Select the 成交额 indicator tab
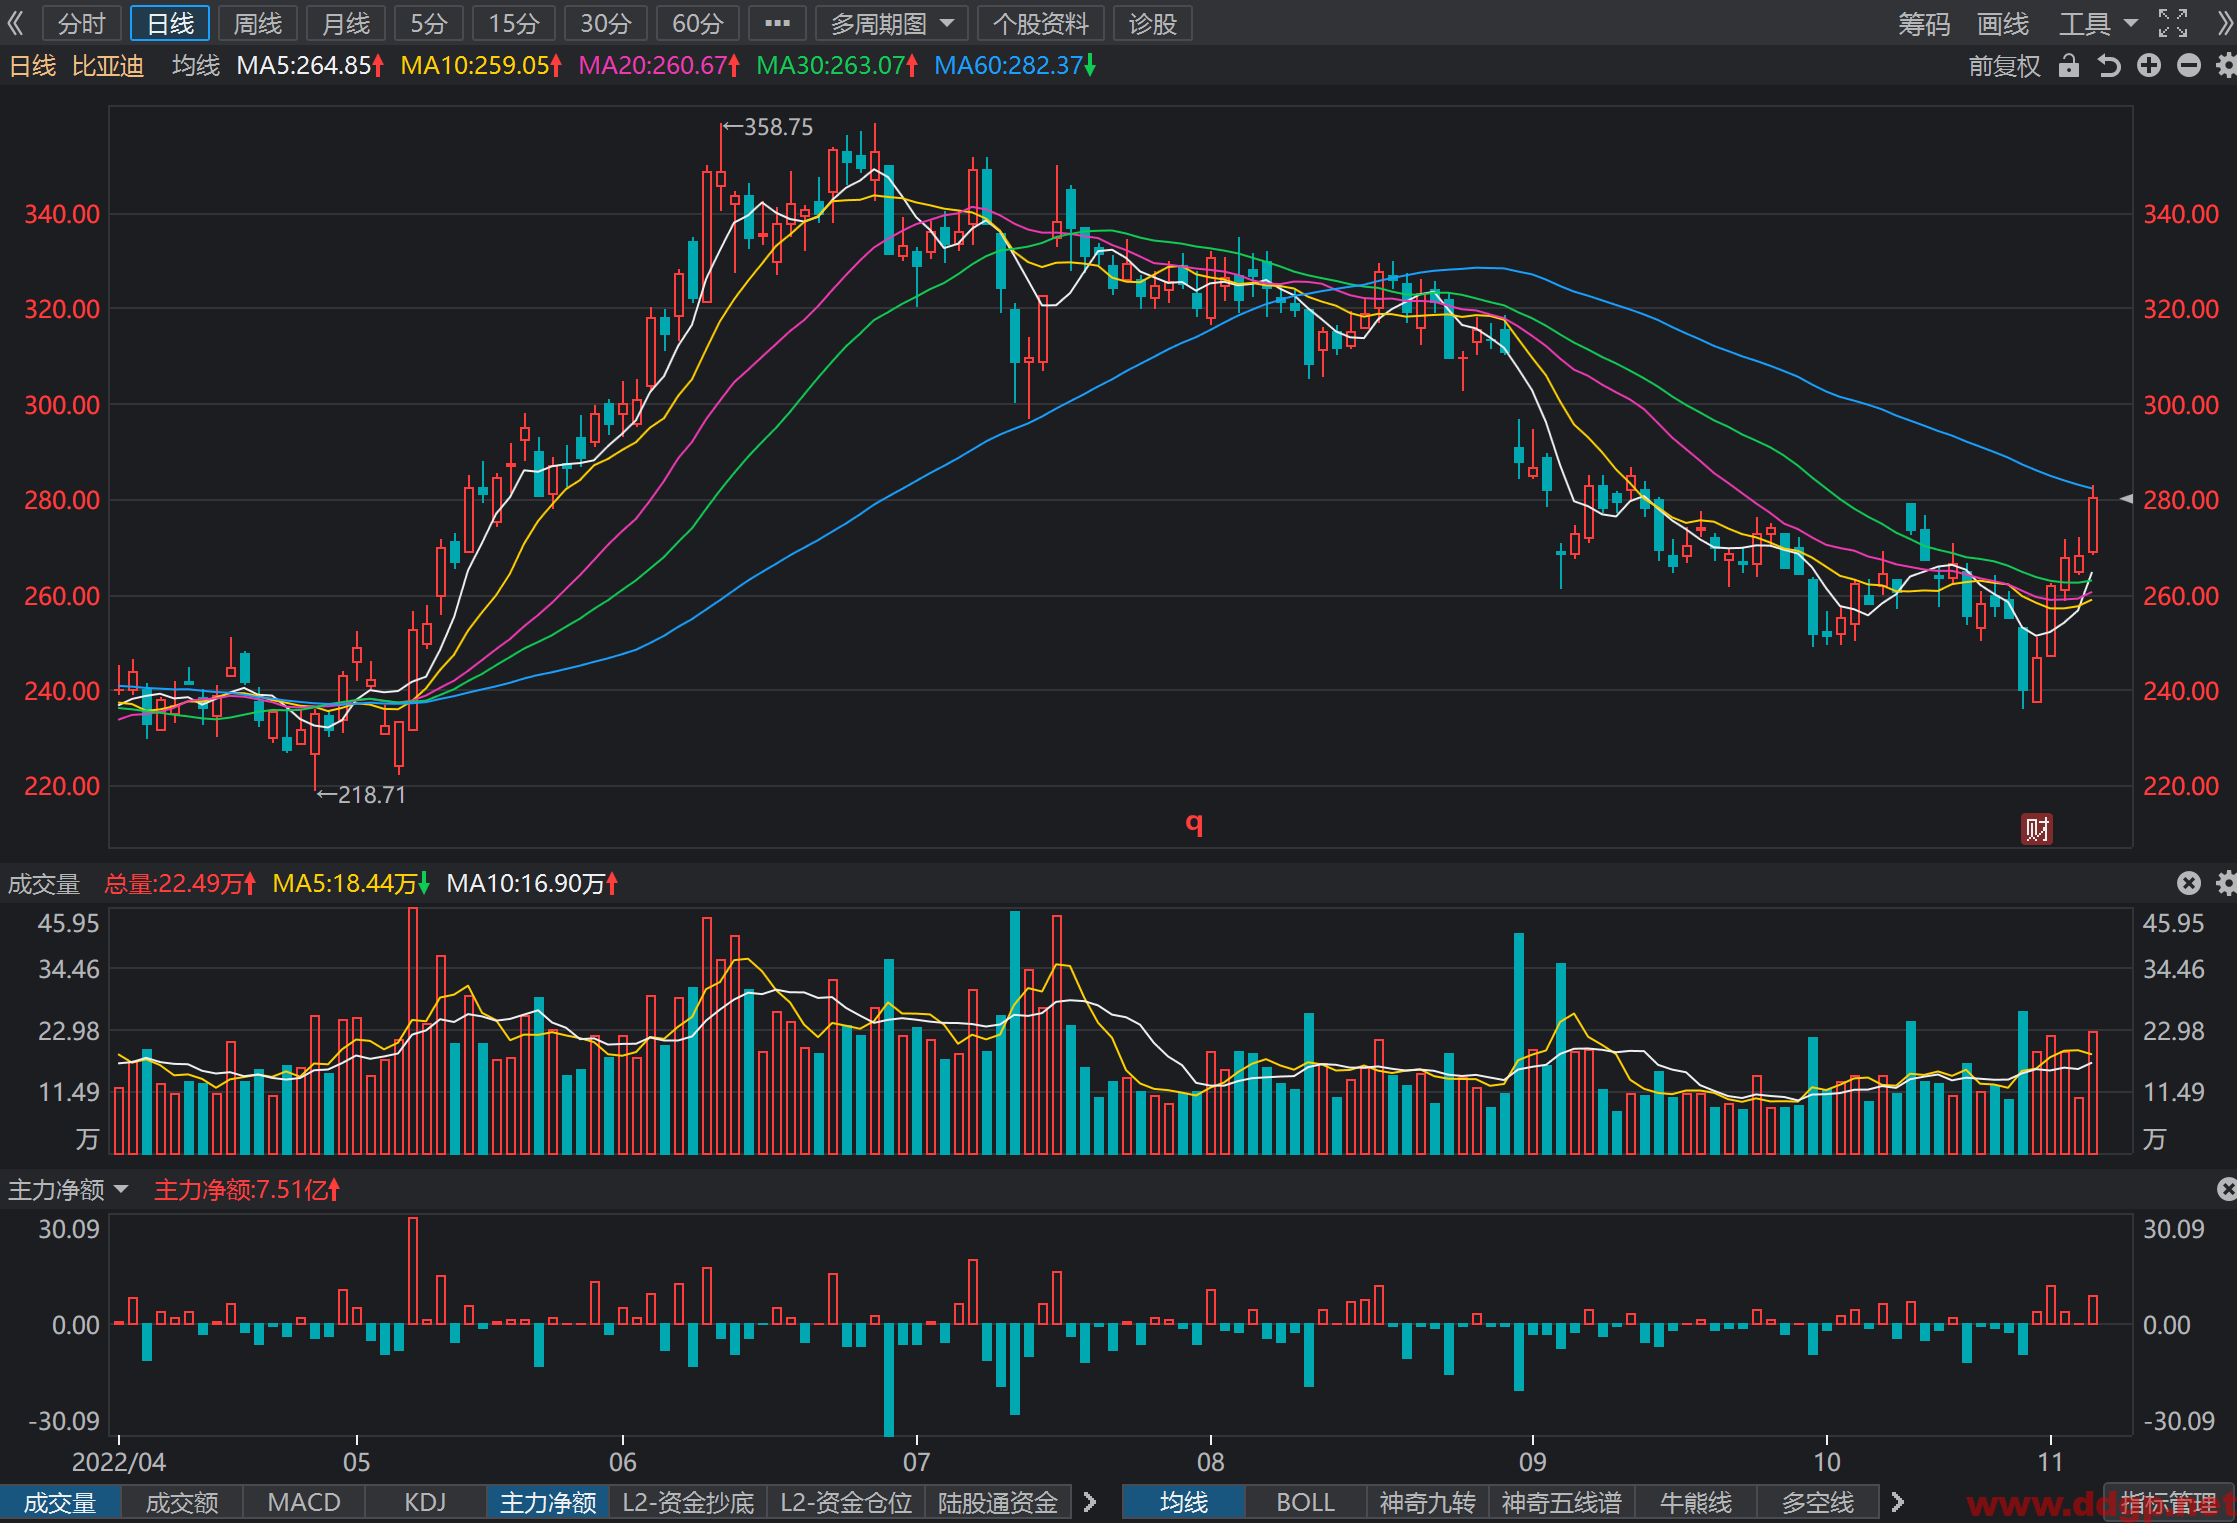Viewport: 2237px width, 1523px height. point(182,1503)
